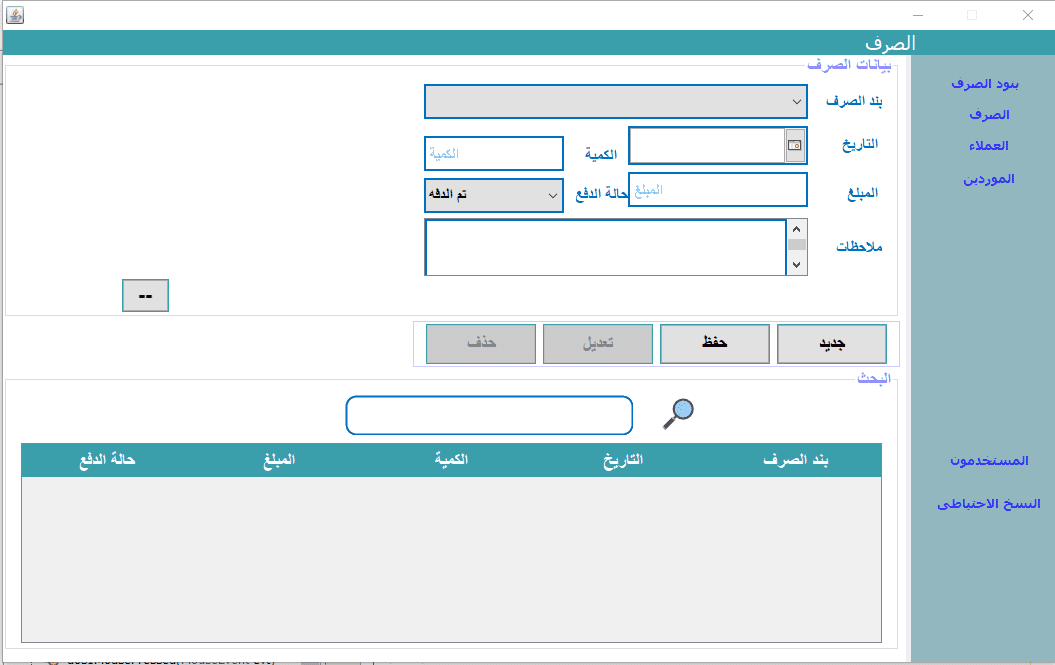Screen dimensions: 1055x665
Task: Sort by بند الصرف column header
Action: click(795, 460)
